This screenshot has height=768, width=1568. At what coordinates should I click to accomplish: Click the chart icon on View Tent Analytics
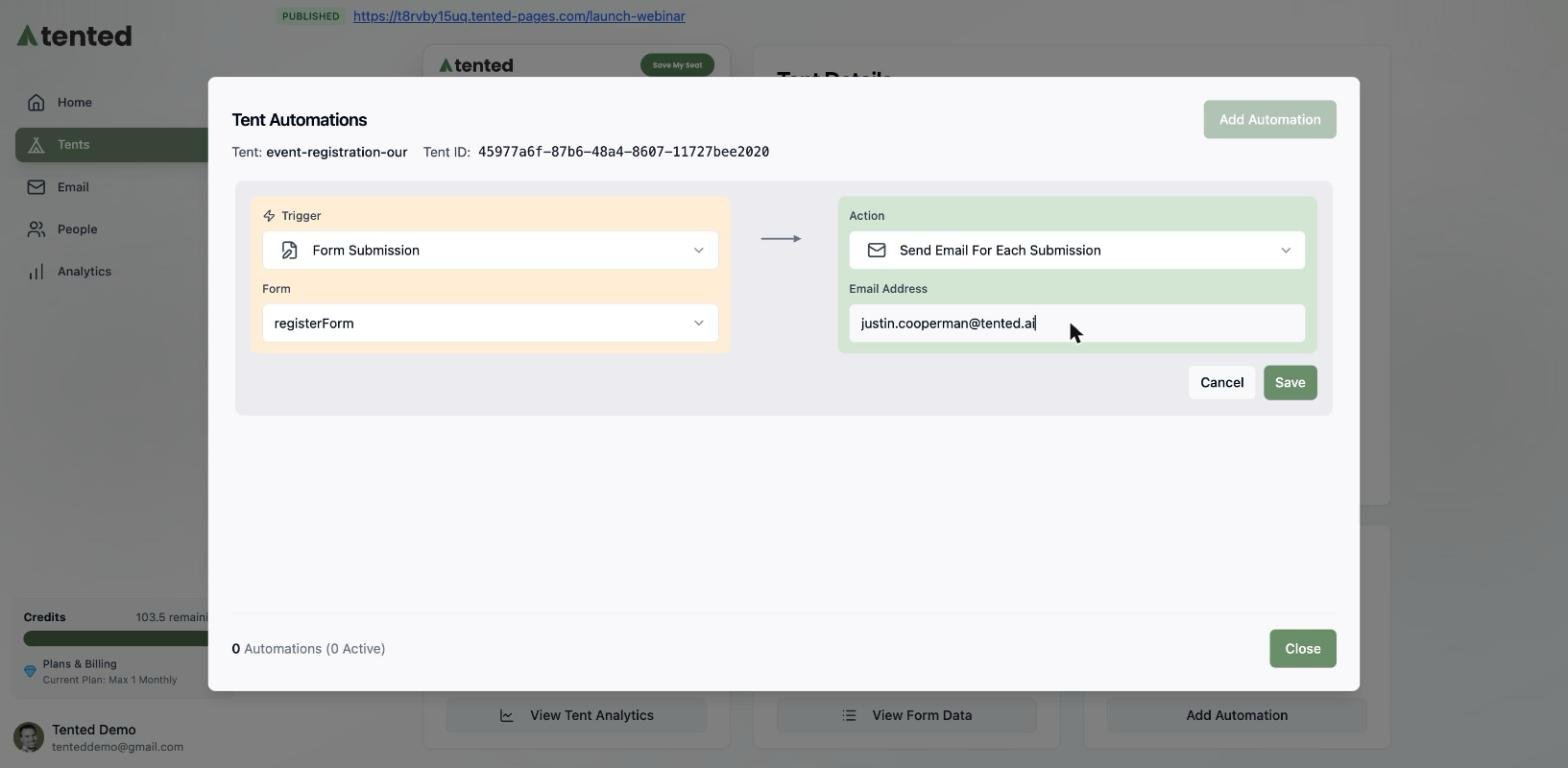[507, 715]
